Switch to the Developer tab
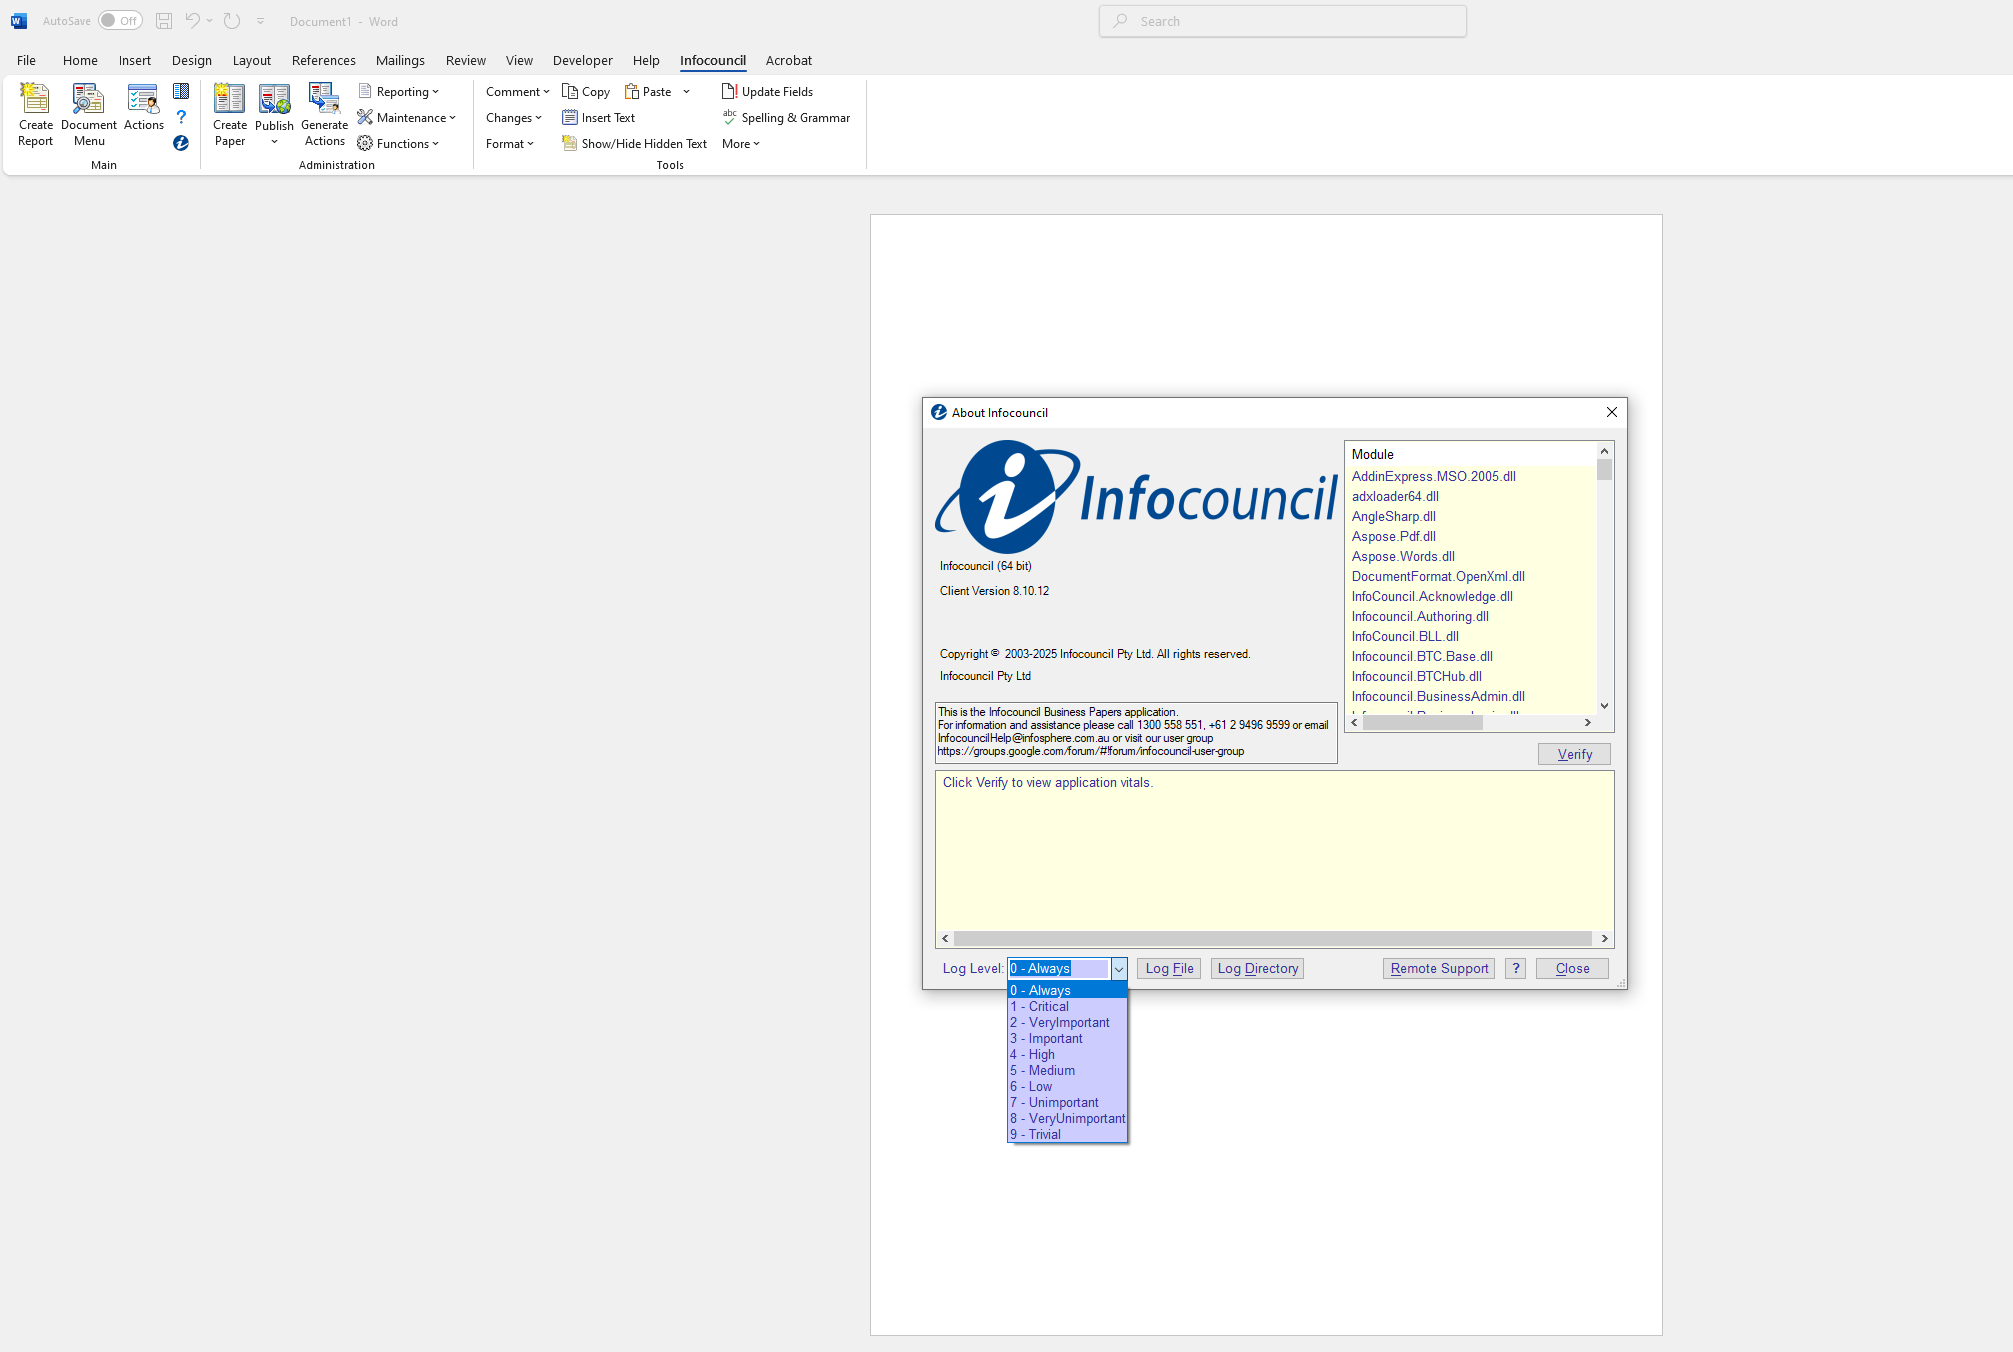 pyautogui.click(x=582, y=60)
